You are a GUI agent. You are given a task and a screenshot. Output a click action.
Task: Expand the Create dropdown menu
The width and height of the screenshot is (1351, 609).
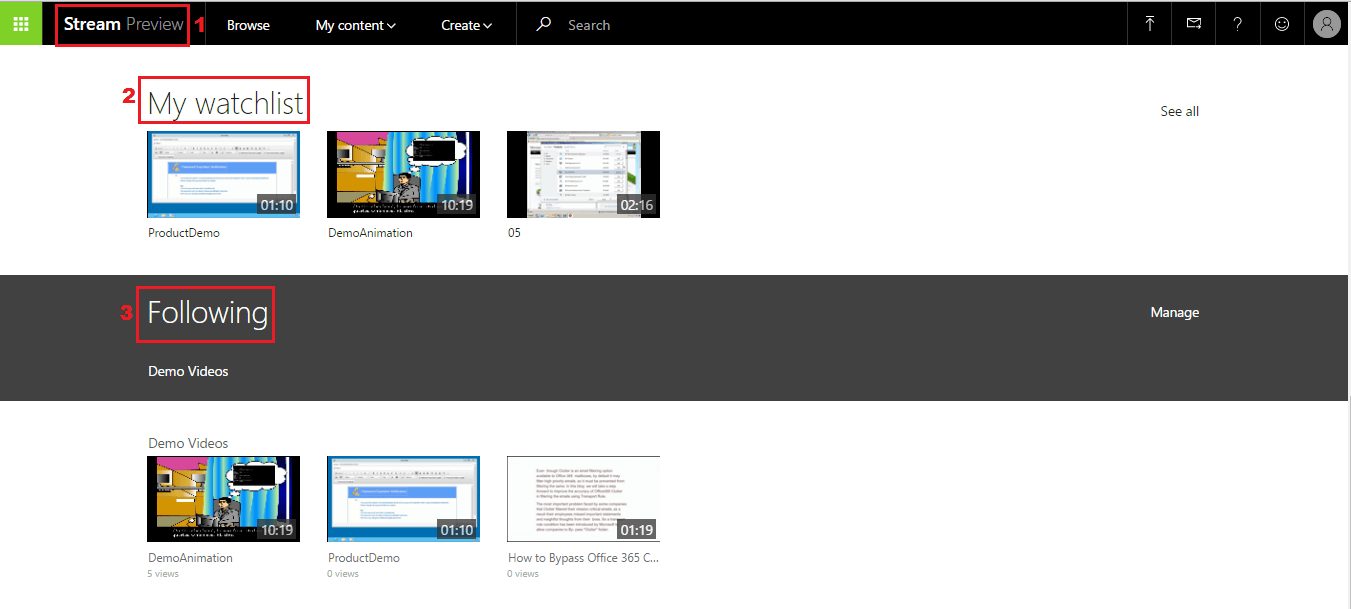(x=466, y=26)
